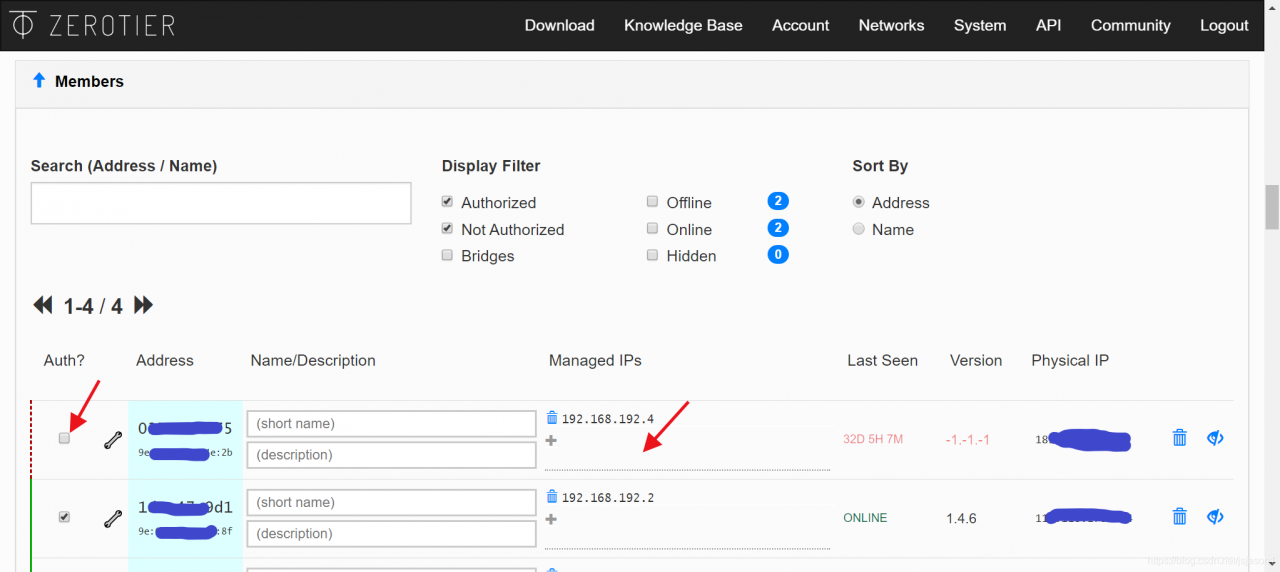Sort members by Name

858,229
